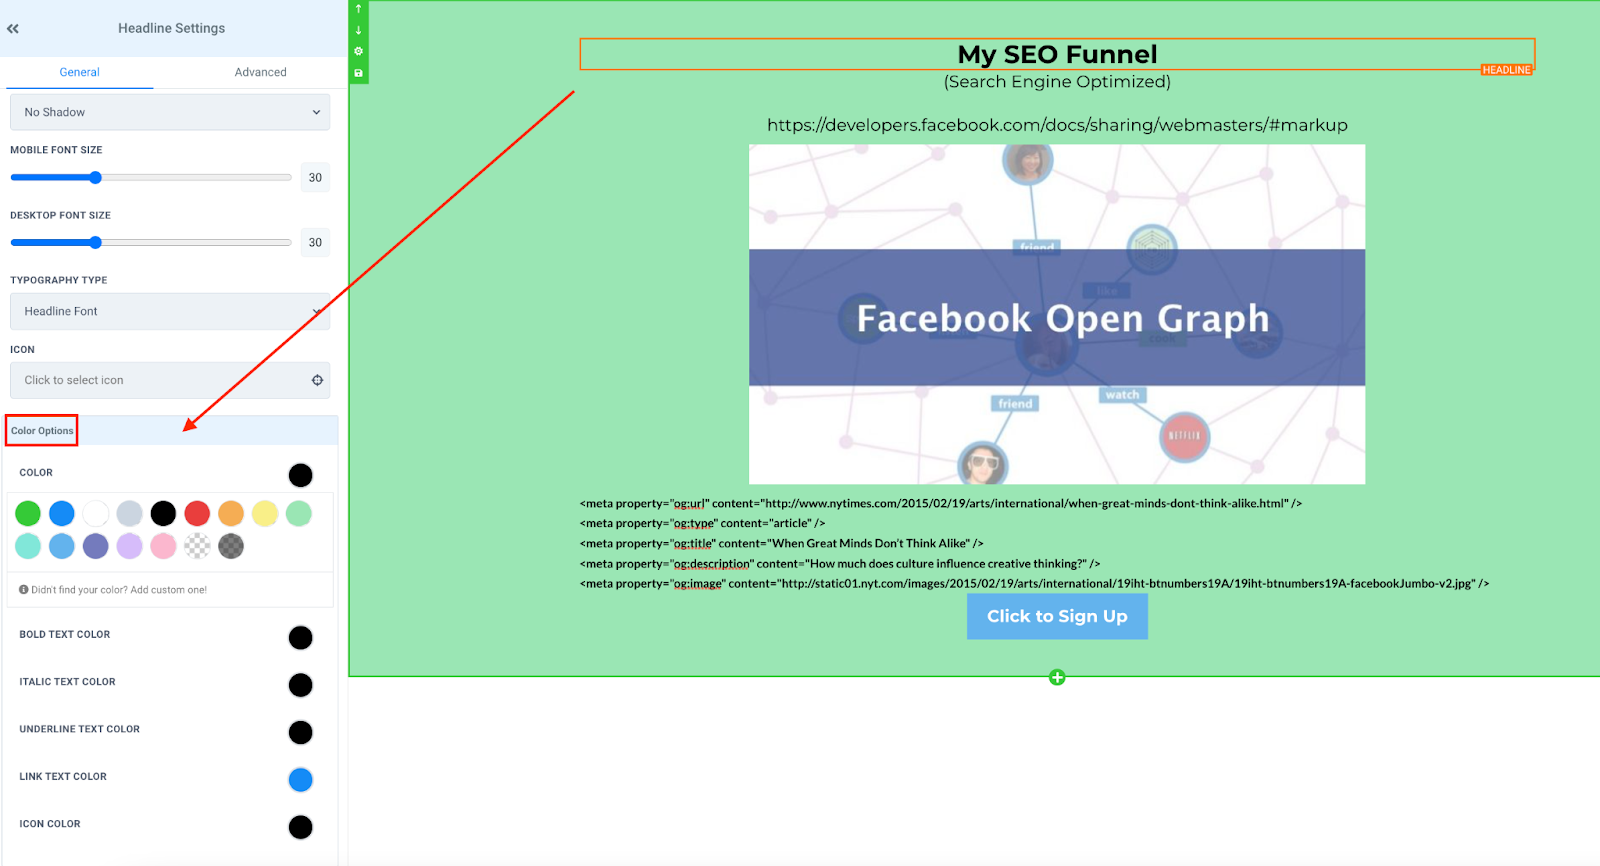The height and width of the screenshot is (866, 1600).
Task: Switch to the General tab
Action: click(79, 72)
